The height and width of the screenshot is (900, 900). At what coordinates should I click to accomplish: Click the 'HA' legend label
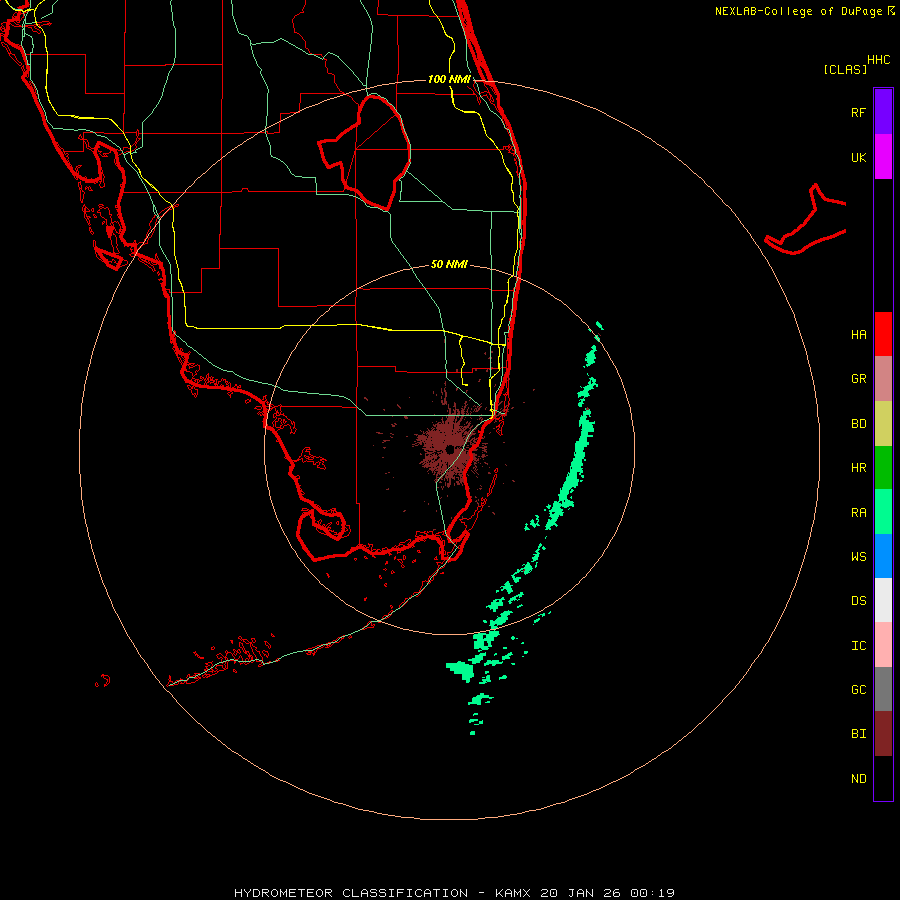(x=858, y=334)
